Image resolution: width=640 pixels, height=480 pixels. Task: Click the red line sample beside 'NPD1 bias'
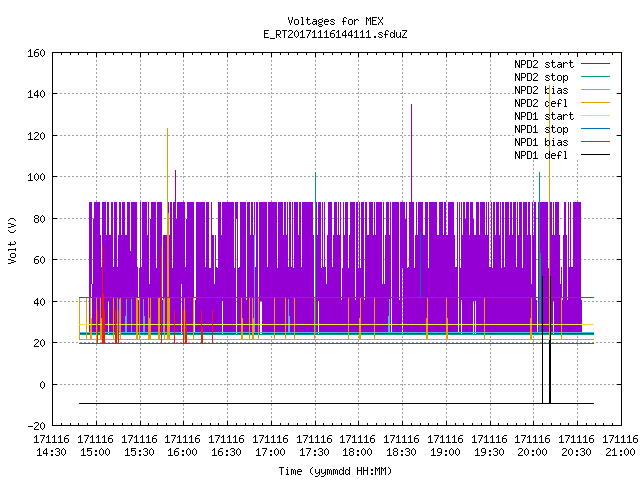coord(596,142)
